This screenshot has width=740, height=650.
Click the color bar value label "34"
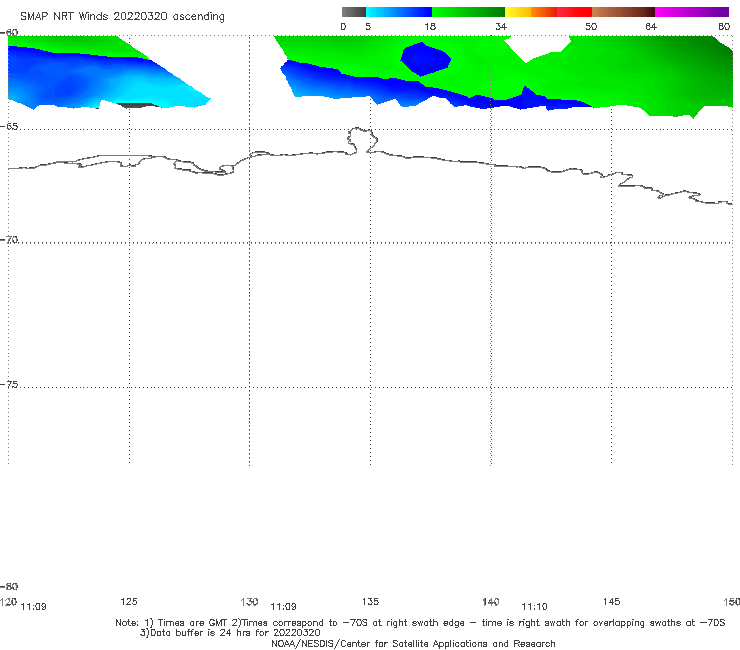pos(501,26)
